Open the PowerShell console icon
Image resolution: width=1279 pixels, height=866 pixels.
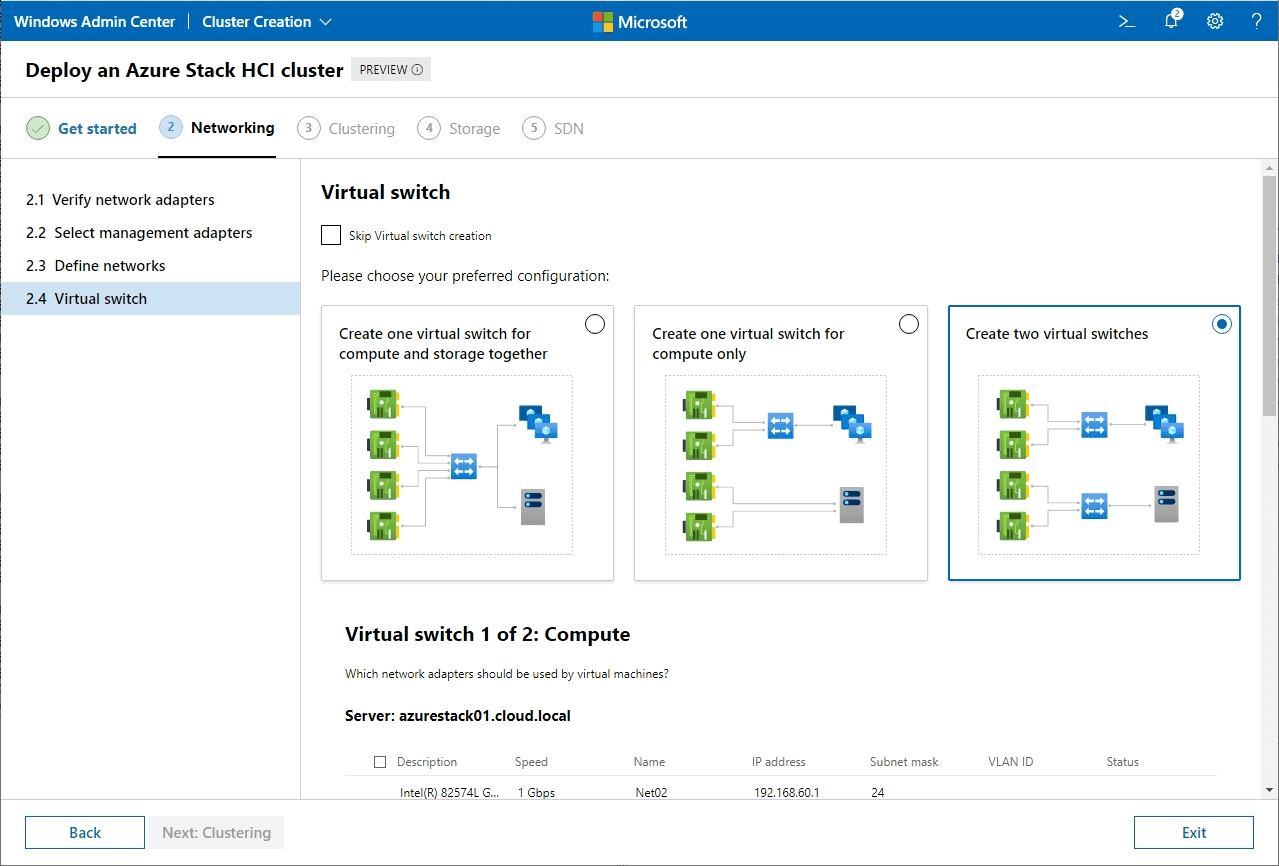[1126, 20]
